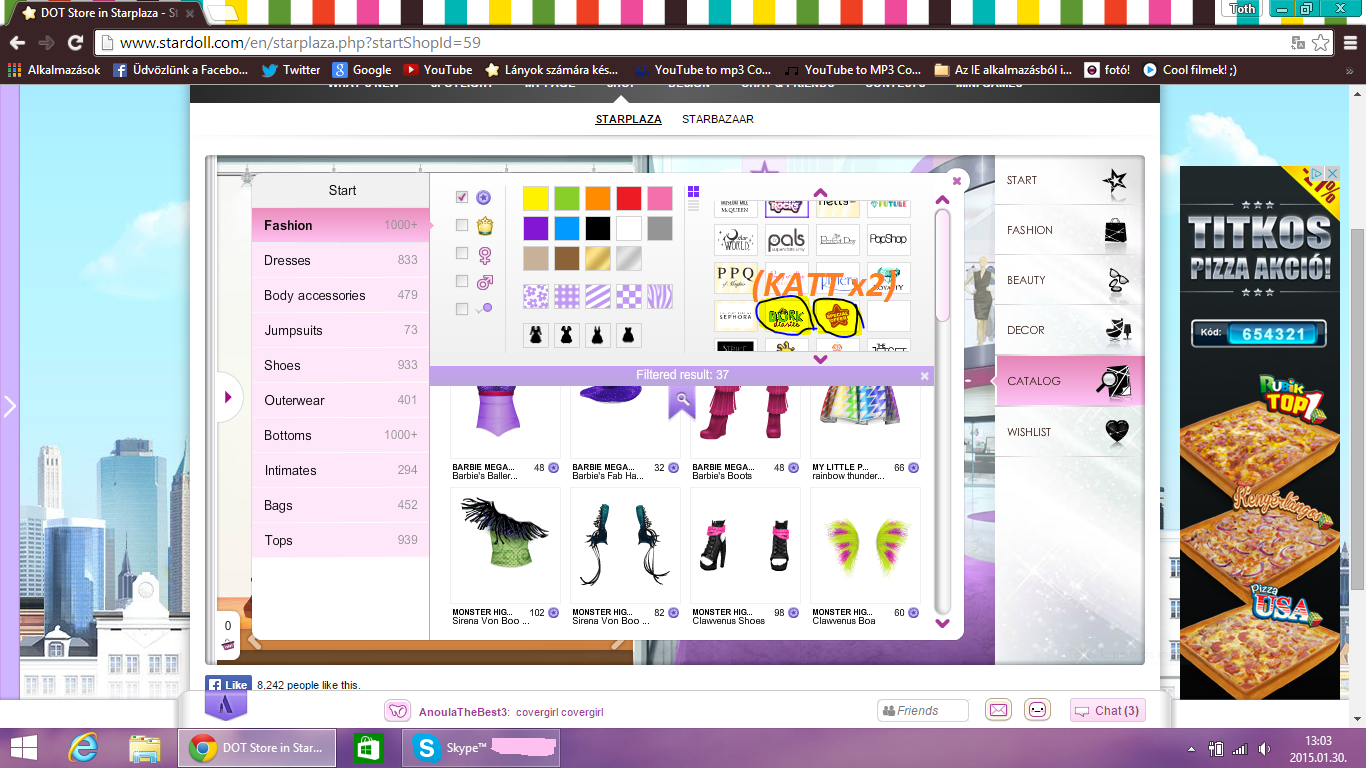1366x768 pixels.
Task: Open WISHLIST in the right sidebar
Action: click(x=1070, y=432)
